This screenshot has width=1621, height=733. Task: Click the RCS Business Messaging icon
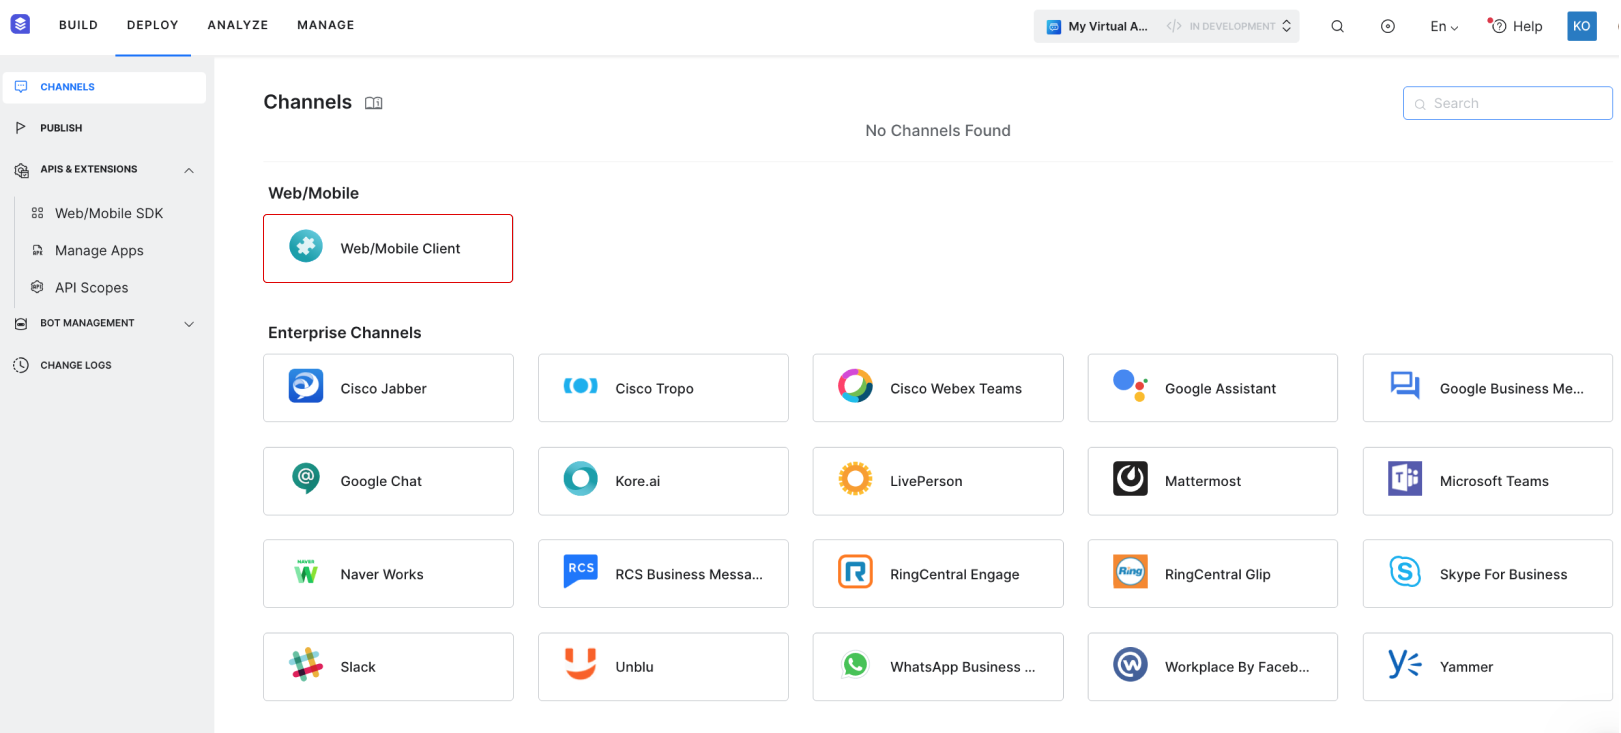(581, 571)
